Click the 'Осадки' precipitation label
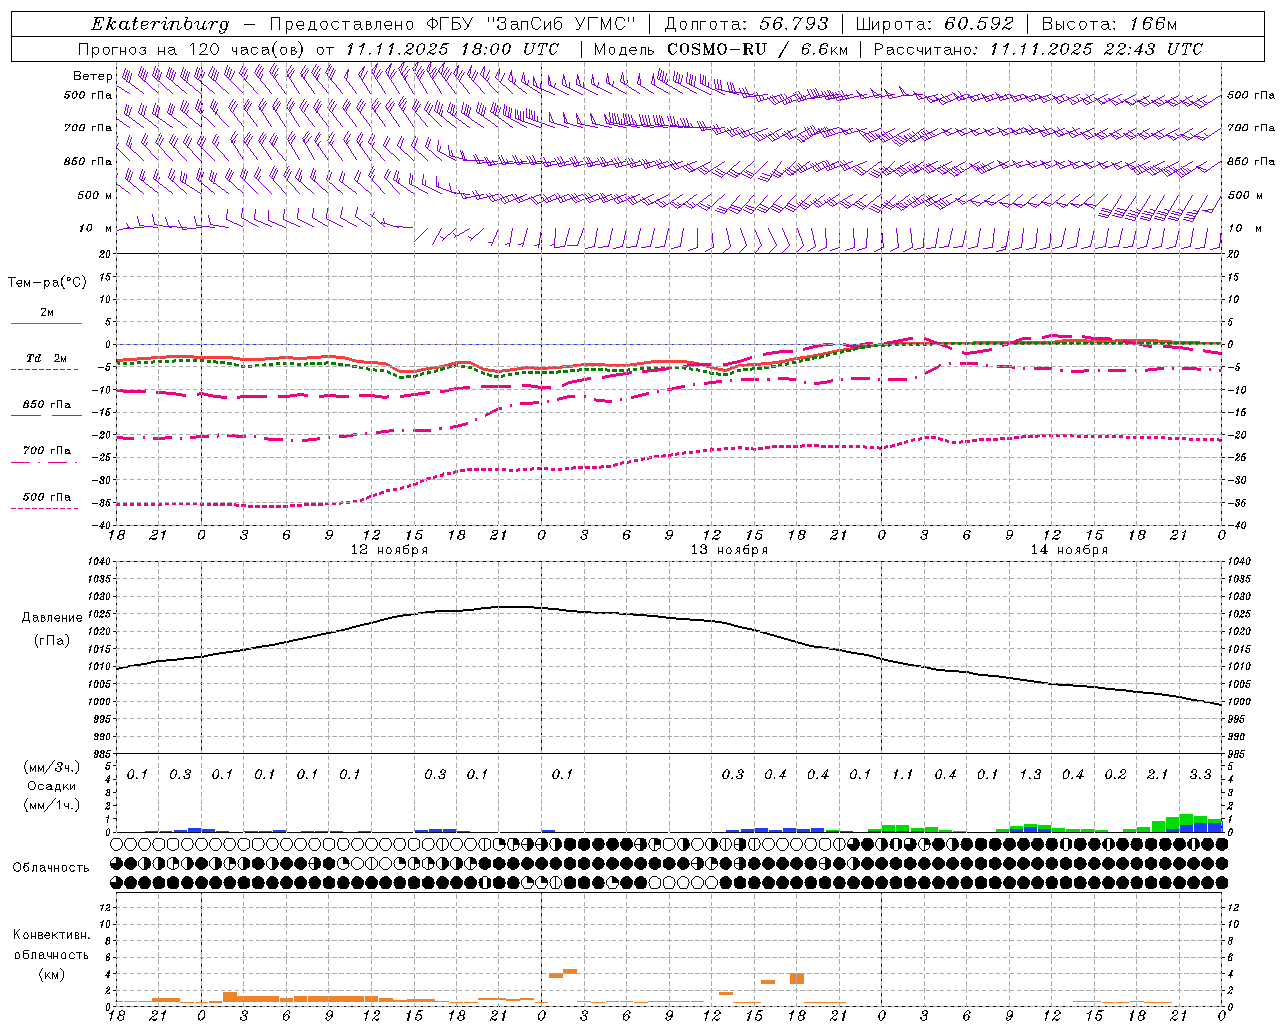 pos(52,786)
